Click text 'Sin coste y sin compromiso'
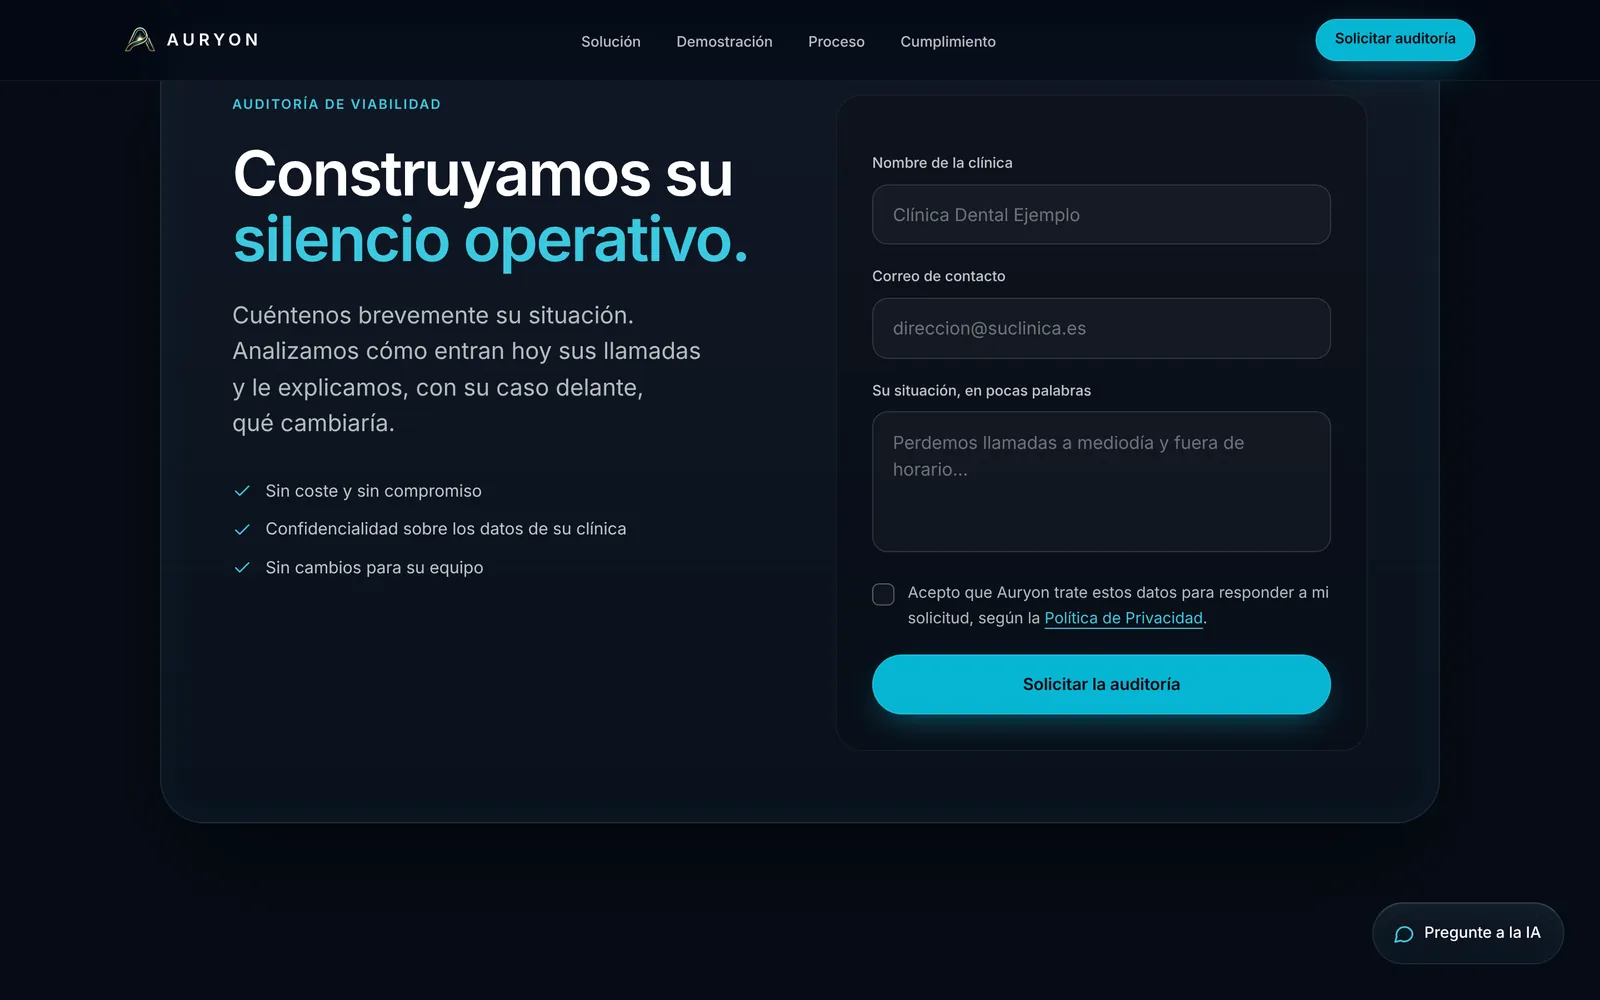Screen dimensions: 1600x1000 (x=373, y=491)
